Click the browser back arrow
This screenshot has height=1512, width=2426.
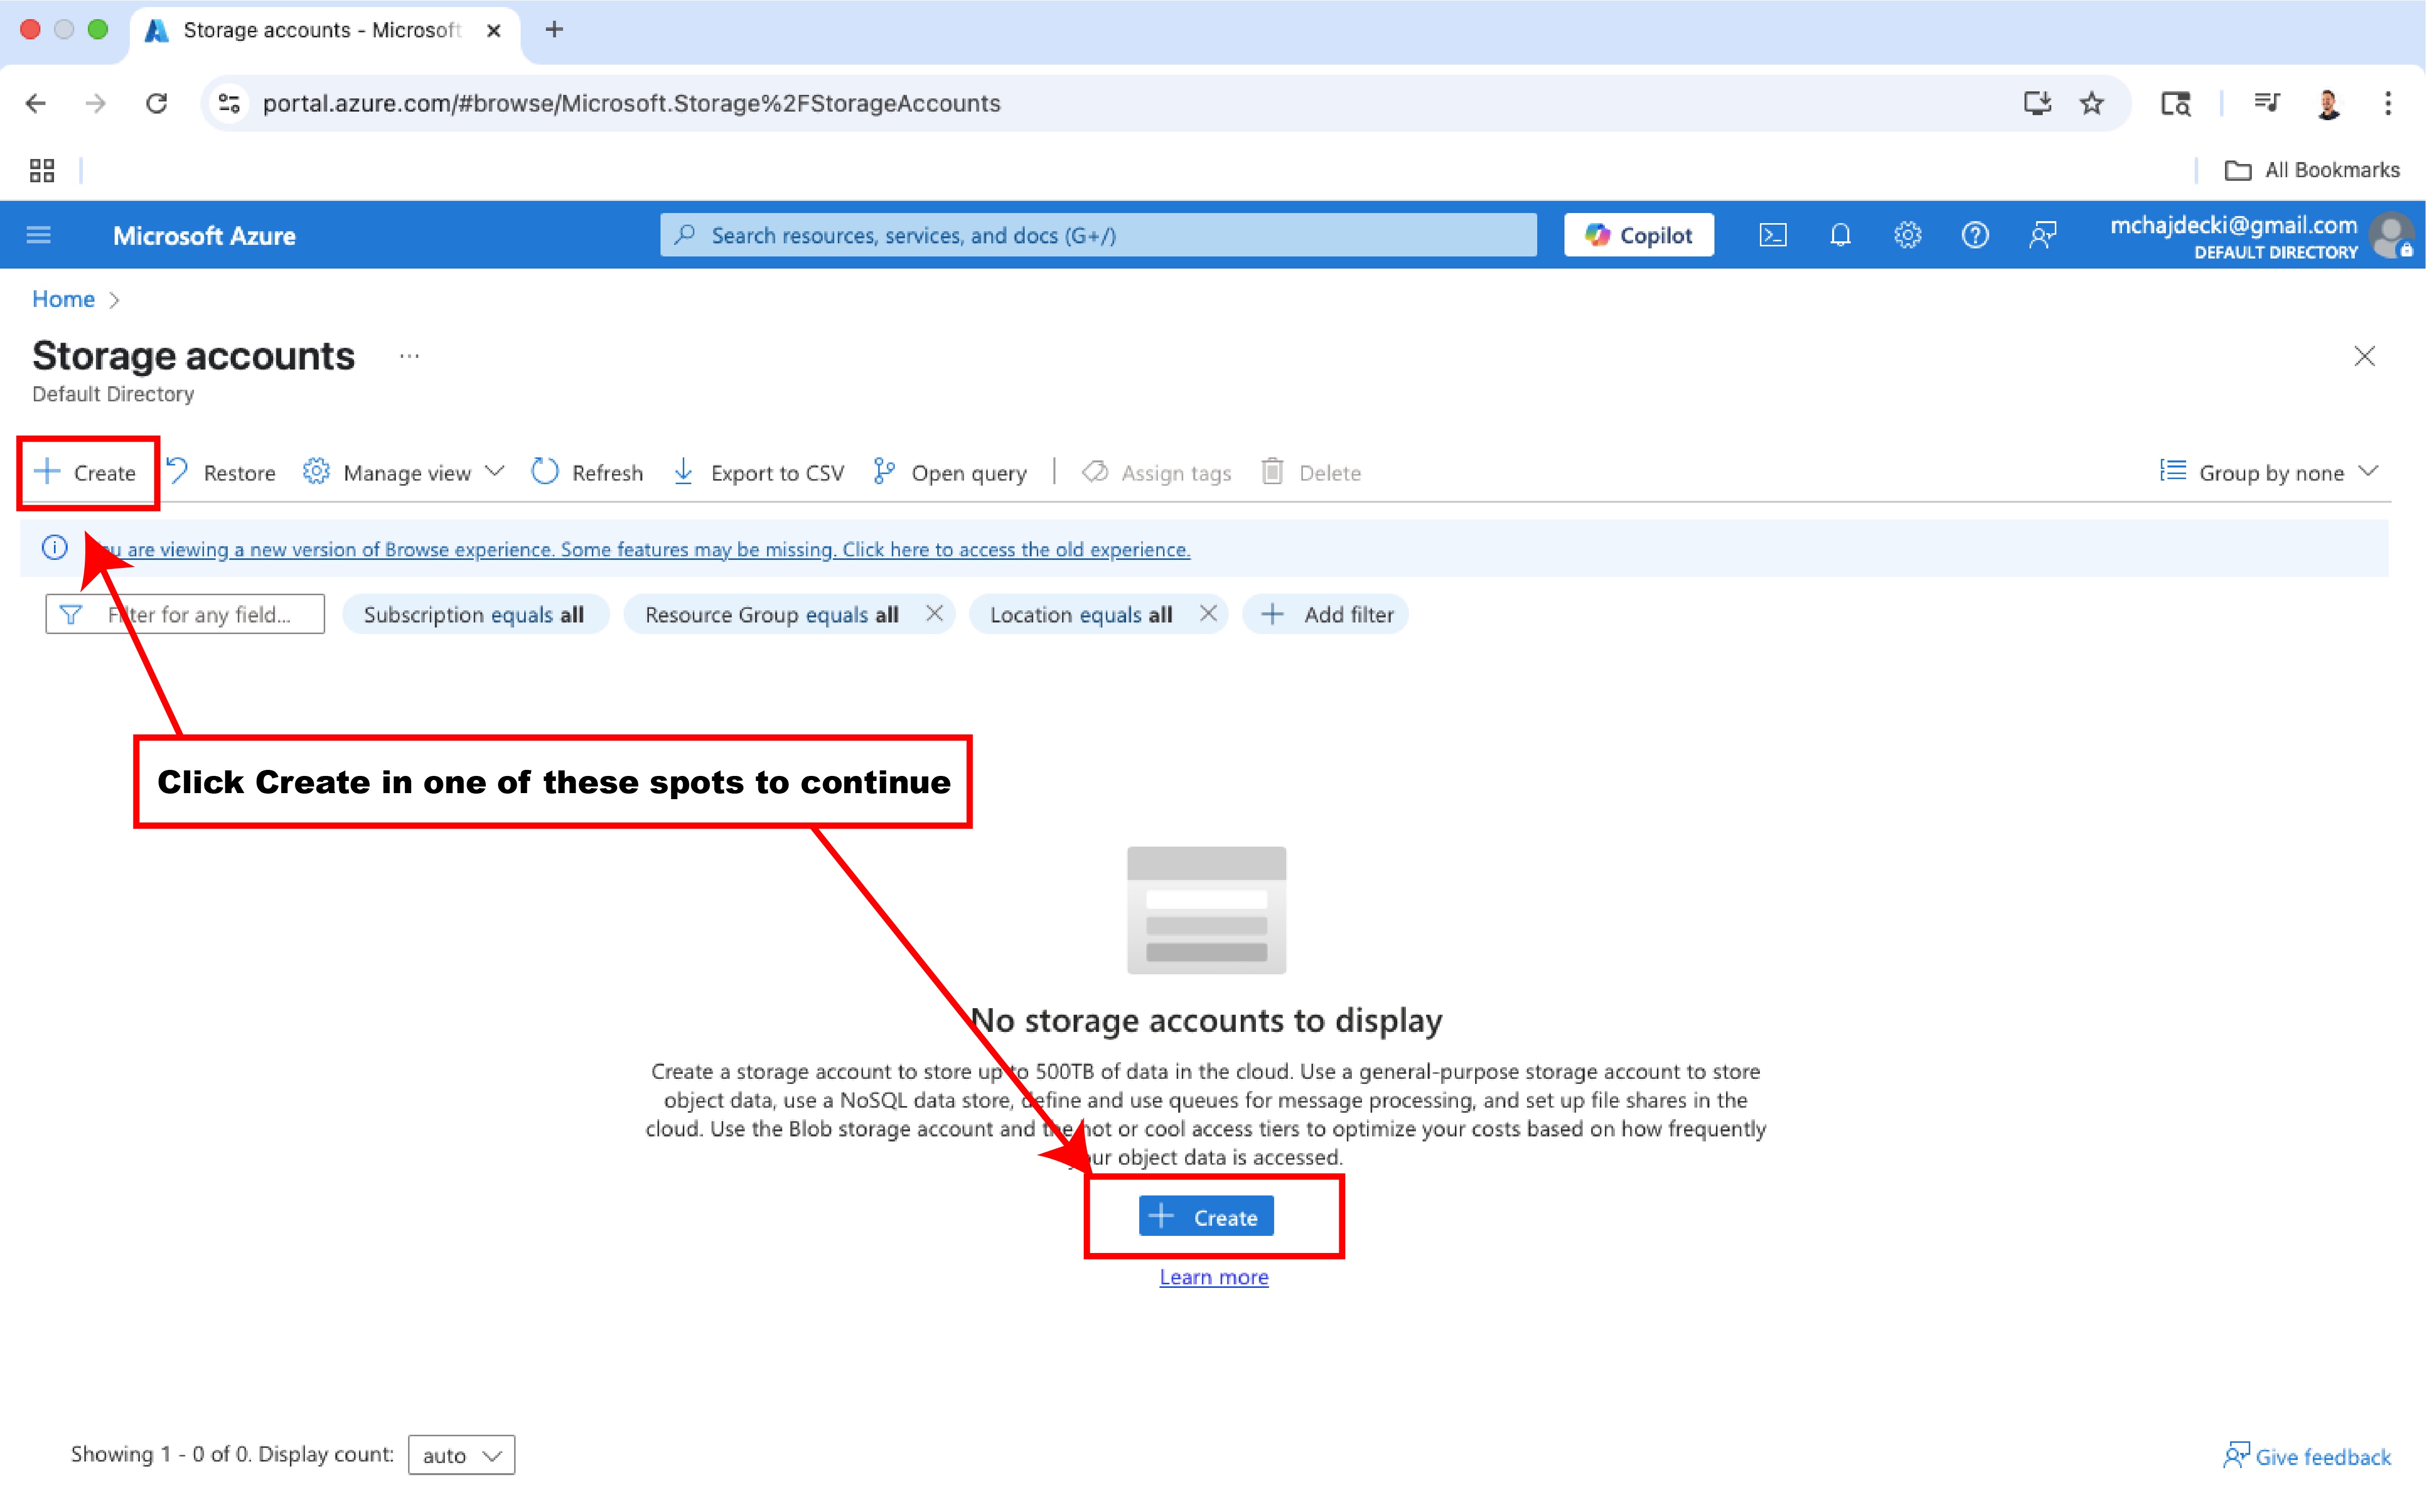point(36,103)
